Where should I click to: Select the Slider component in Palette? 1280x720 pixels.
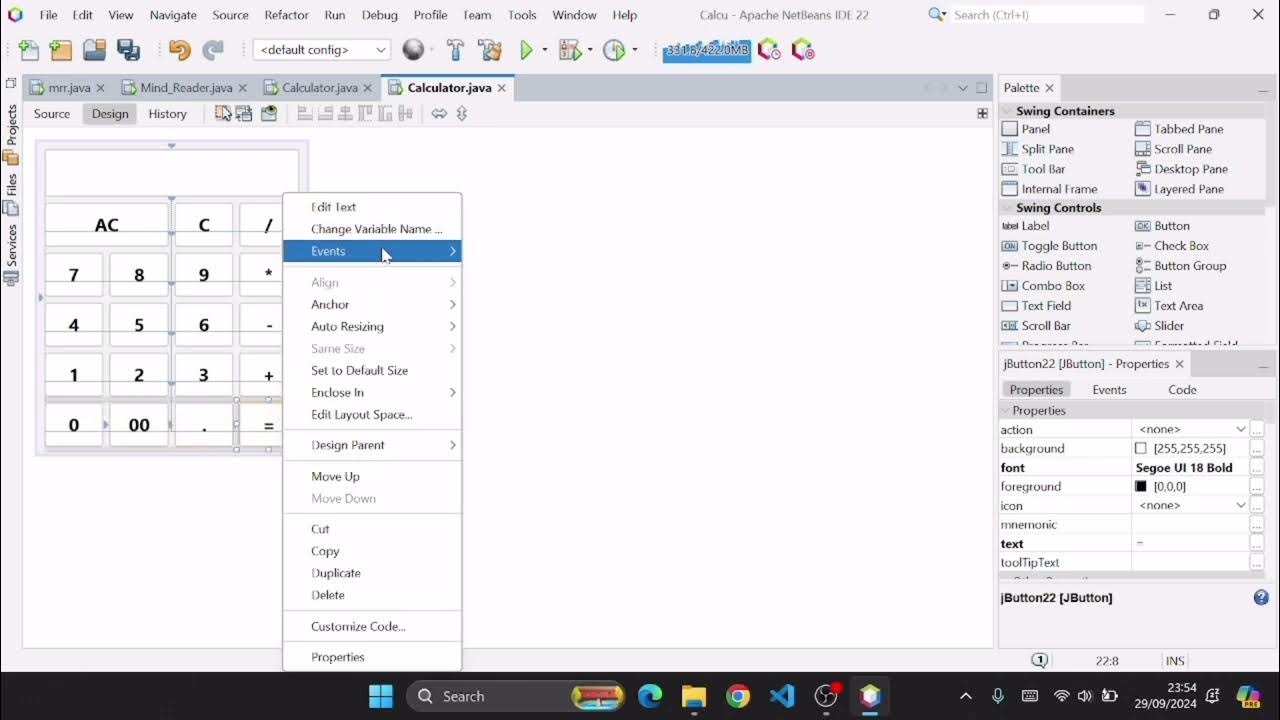click(1160, 326)
